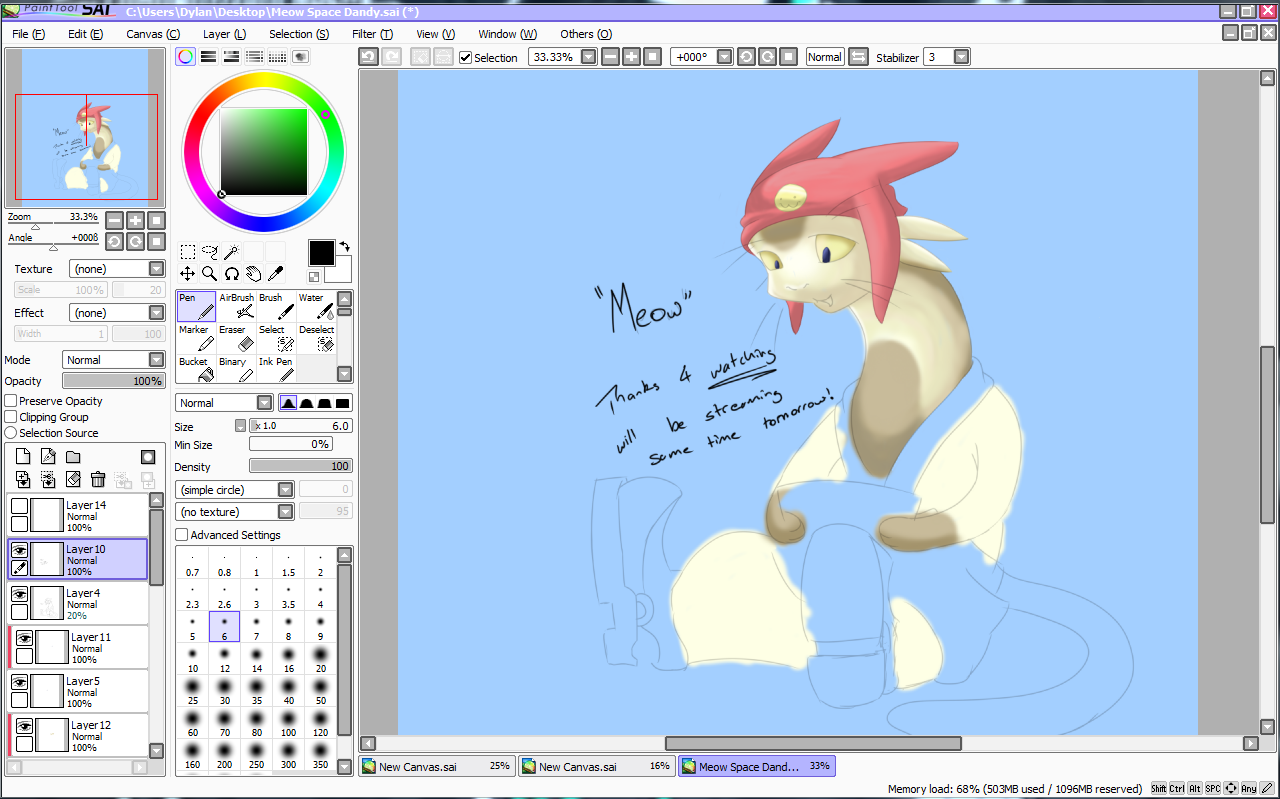Pick the Magic Wand selection tool
This screenshot has height=799, width=1280.
pos(231,252)
